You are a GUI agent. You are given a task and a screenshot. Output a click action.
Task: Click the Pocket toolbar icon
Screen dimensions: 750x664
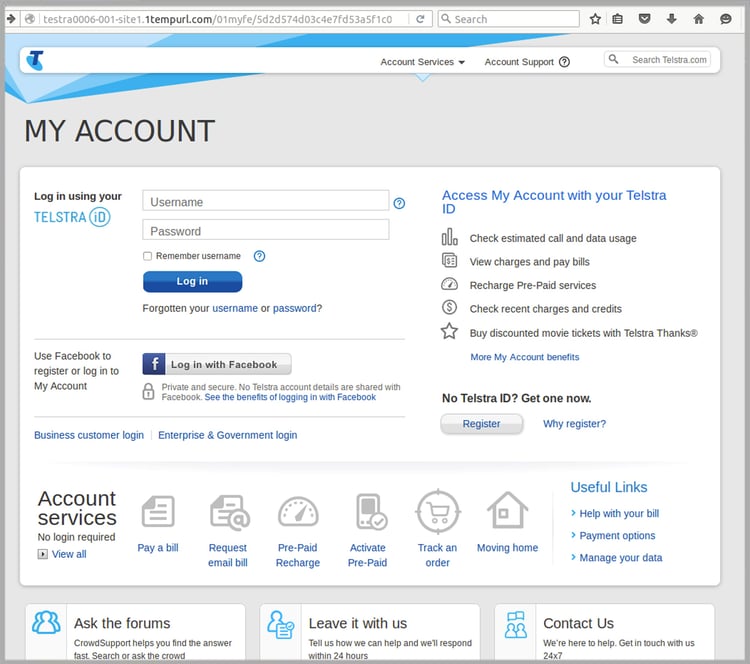pyautogui.click(x=644, y=19)
